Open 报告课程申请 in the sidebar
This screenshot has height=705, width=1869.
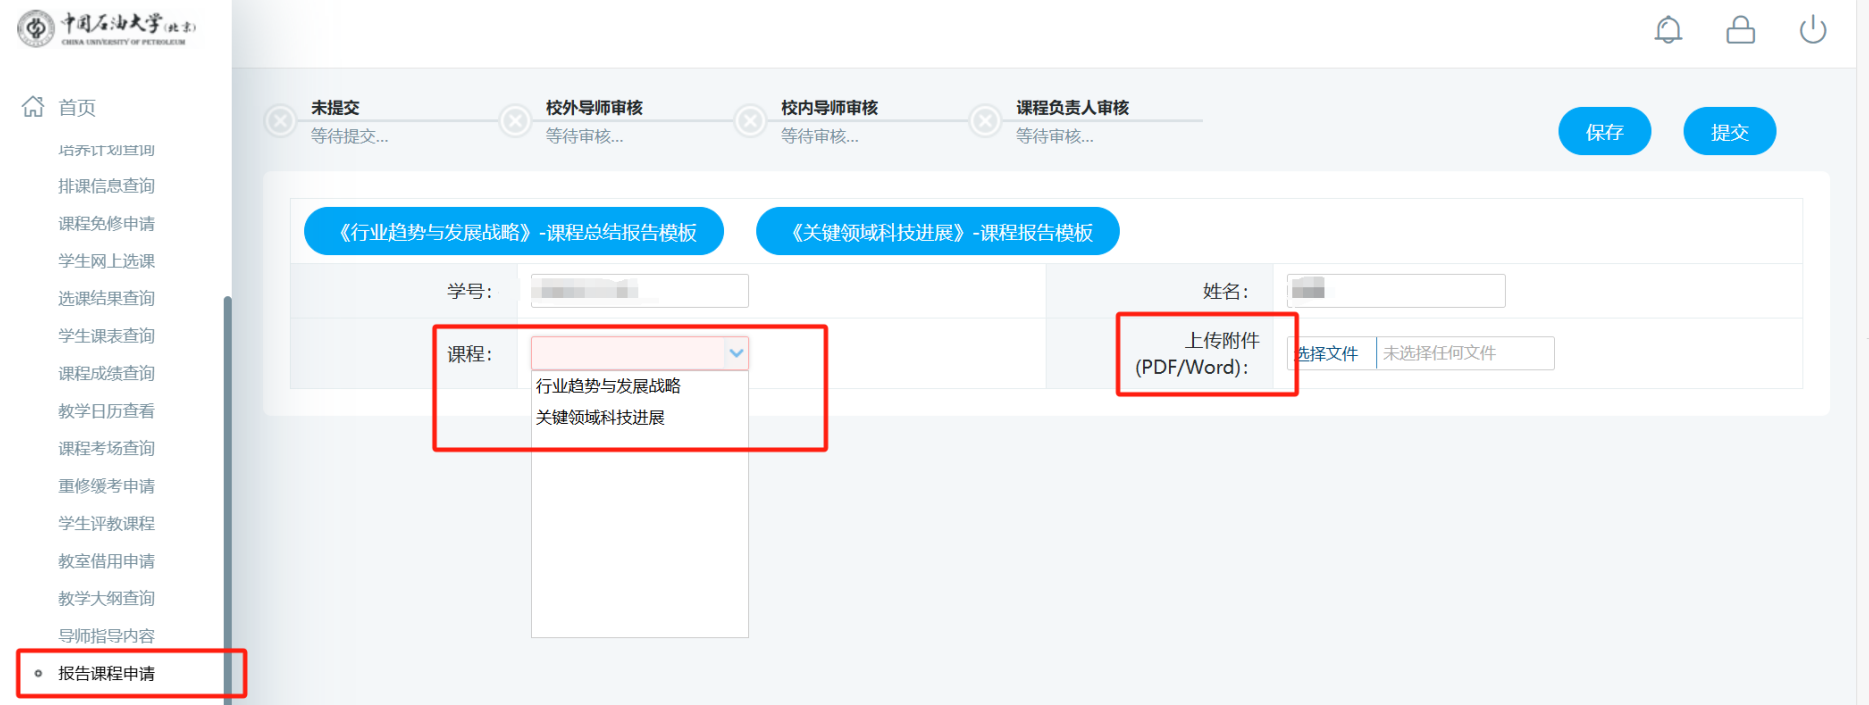[x=106, y=673]
